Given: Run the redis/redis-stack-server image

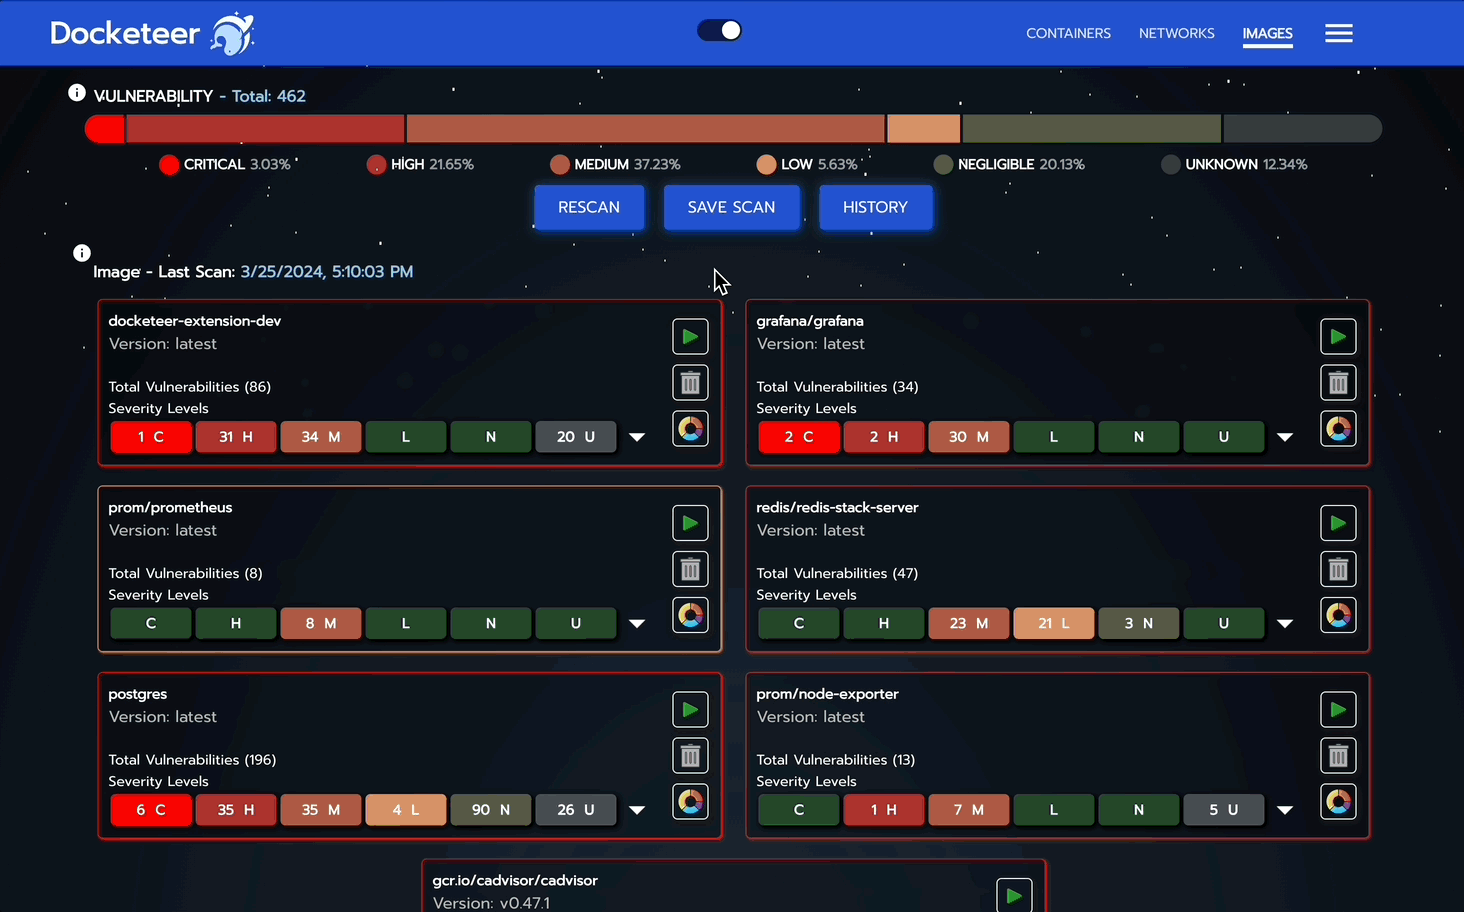Looking at the screenshot, I should click(1338, 523).
